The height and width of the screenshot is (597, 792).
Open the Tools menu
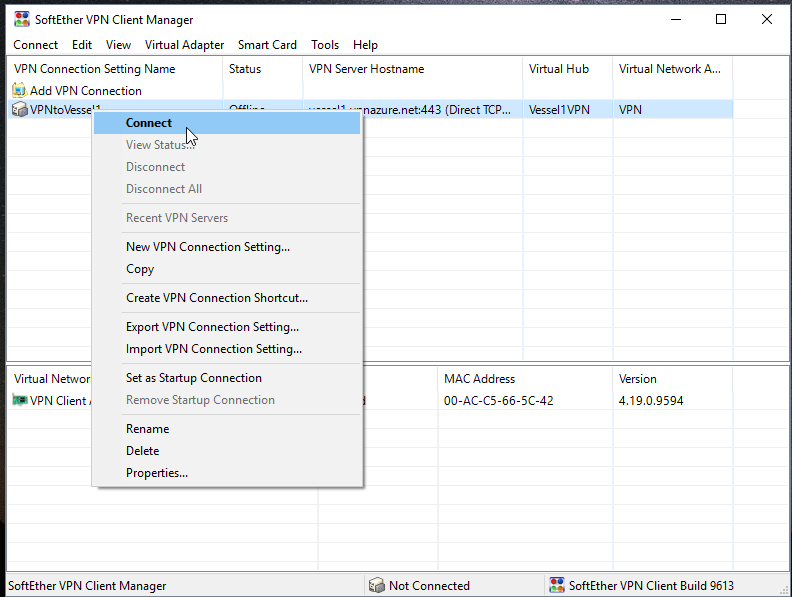tap(325, 45)
